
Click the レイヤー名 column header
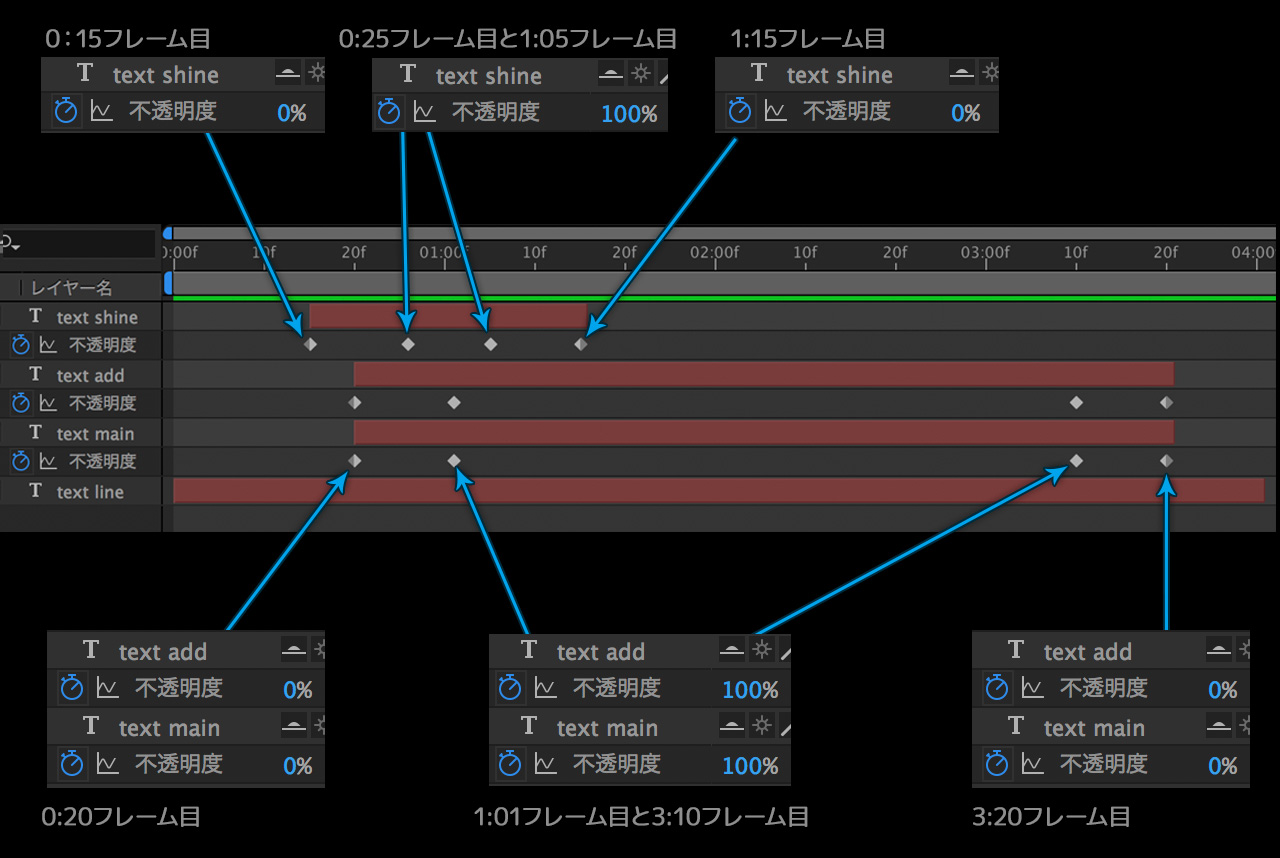72,288
